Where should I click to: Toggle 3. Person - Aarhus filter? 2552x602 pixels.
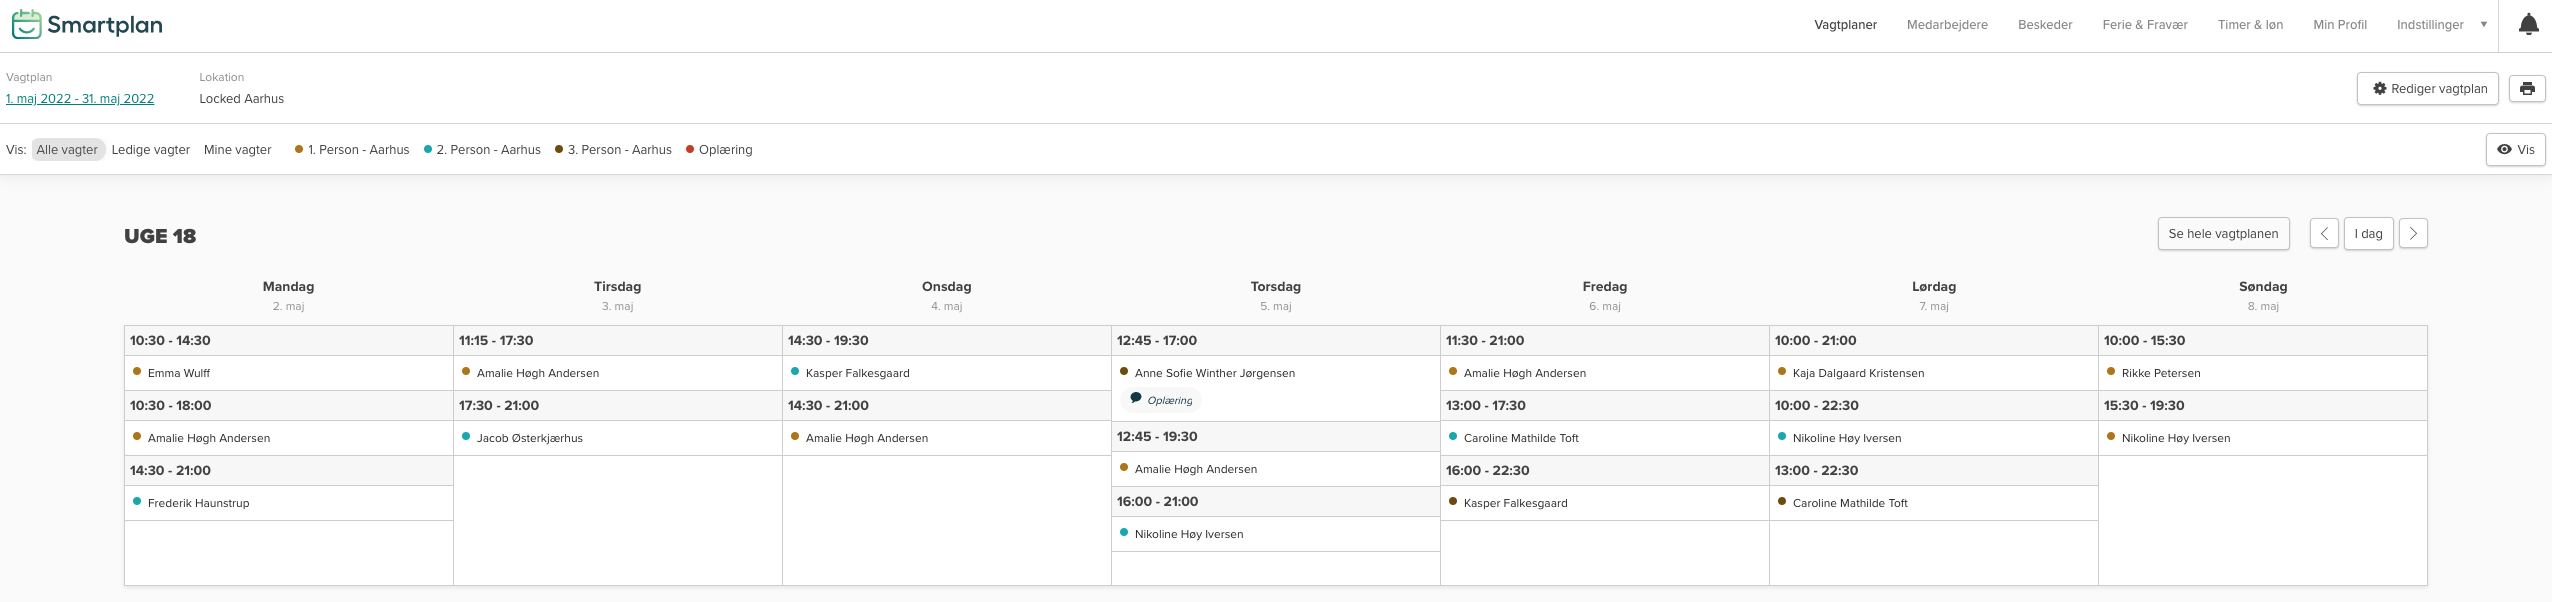click(x=613, y=149)
